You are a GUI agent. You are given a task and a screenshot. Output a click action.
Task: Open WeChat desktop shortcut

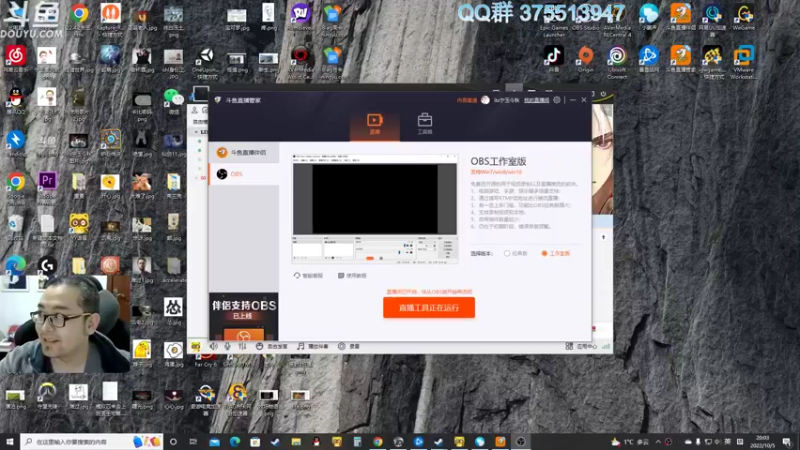[173, 101]
